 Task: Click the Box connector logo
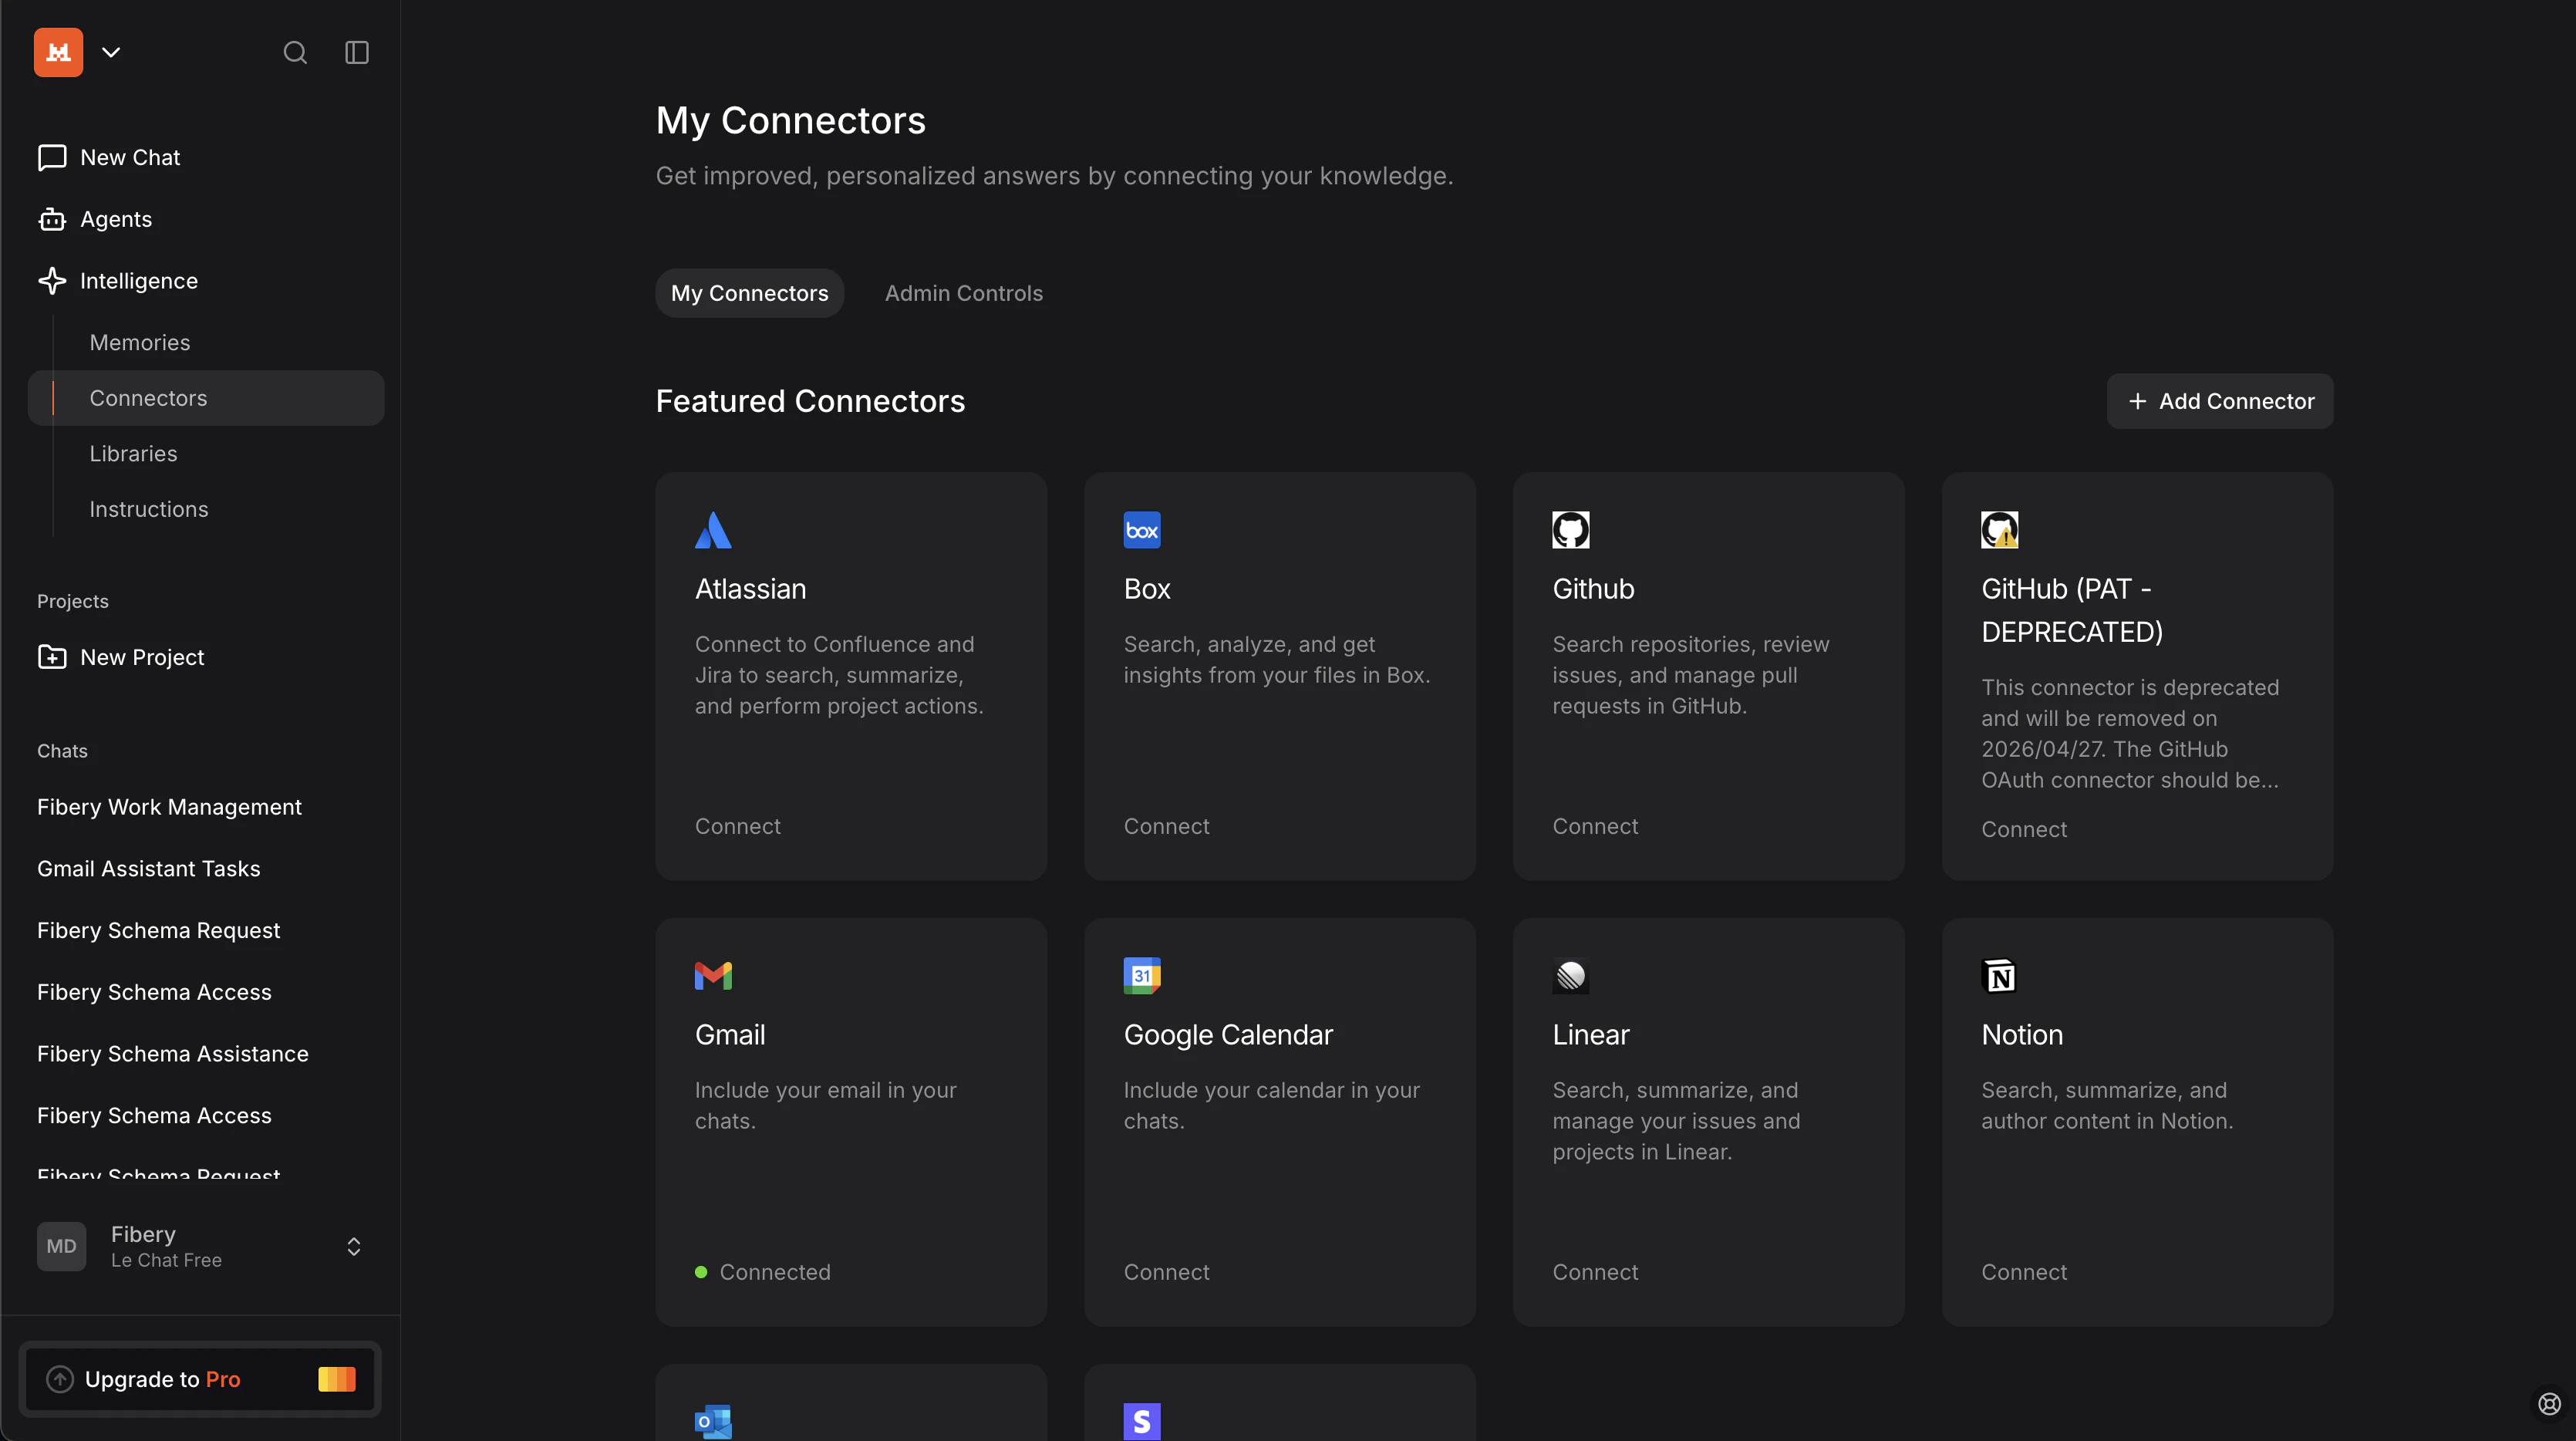1141,529
